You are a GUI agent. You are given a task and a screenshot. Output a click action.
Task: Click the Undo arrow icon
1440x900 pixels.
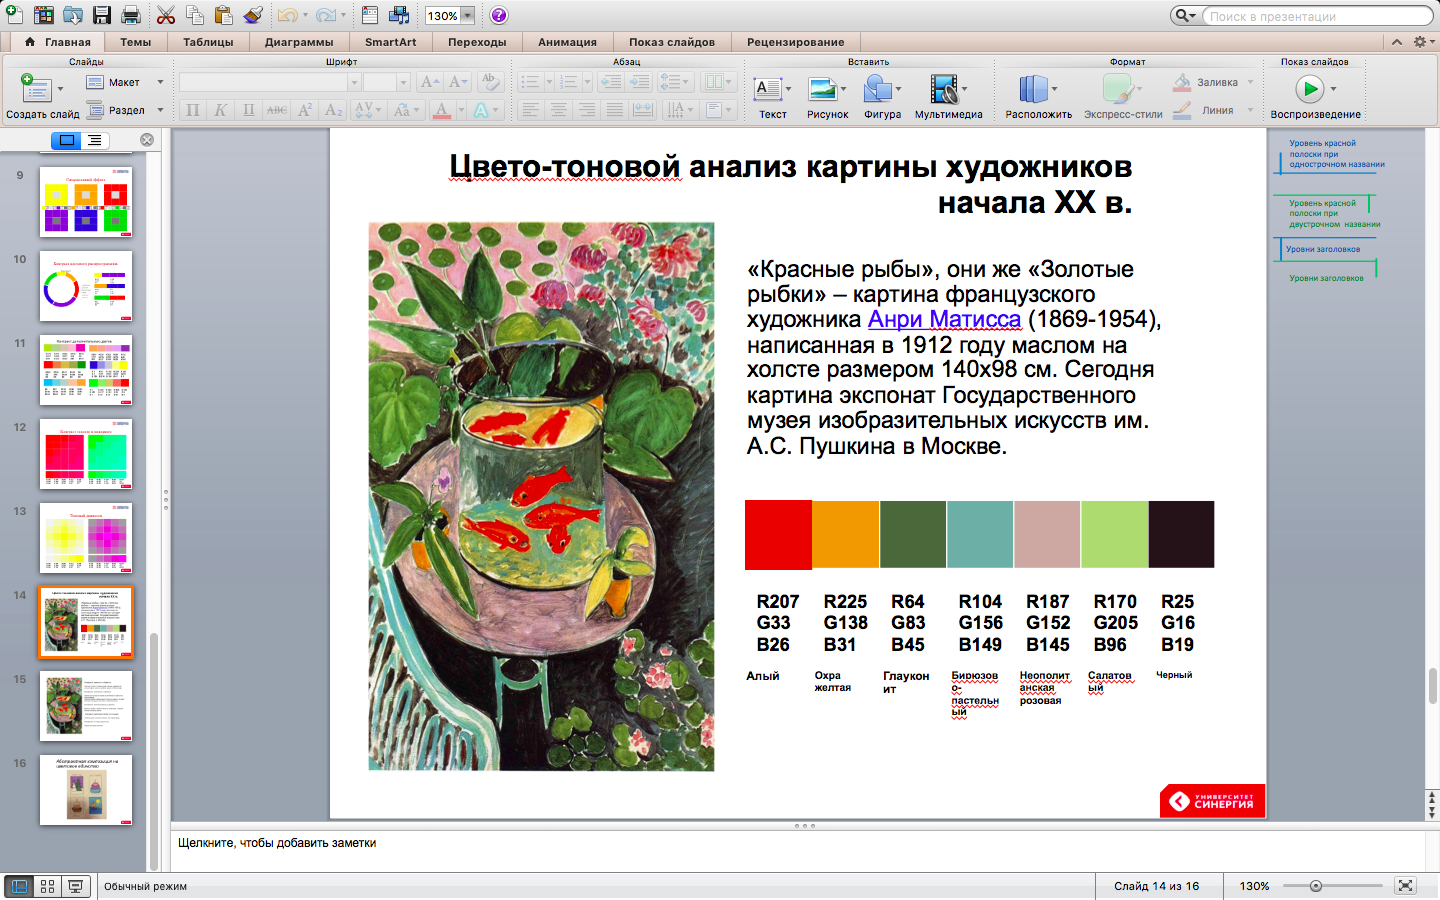click(287, 15)
